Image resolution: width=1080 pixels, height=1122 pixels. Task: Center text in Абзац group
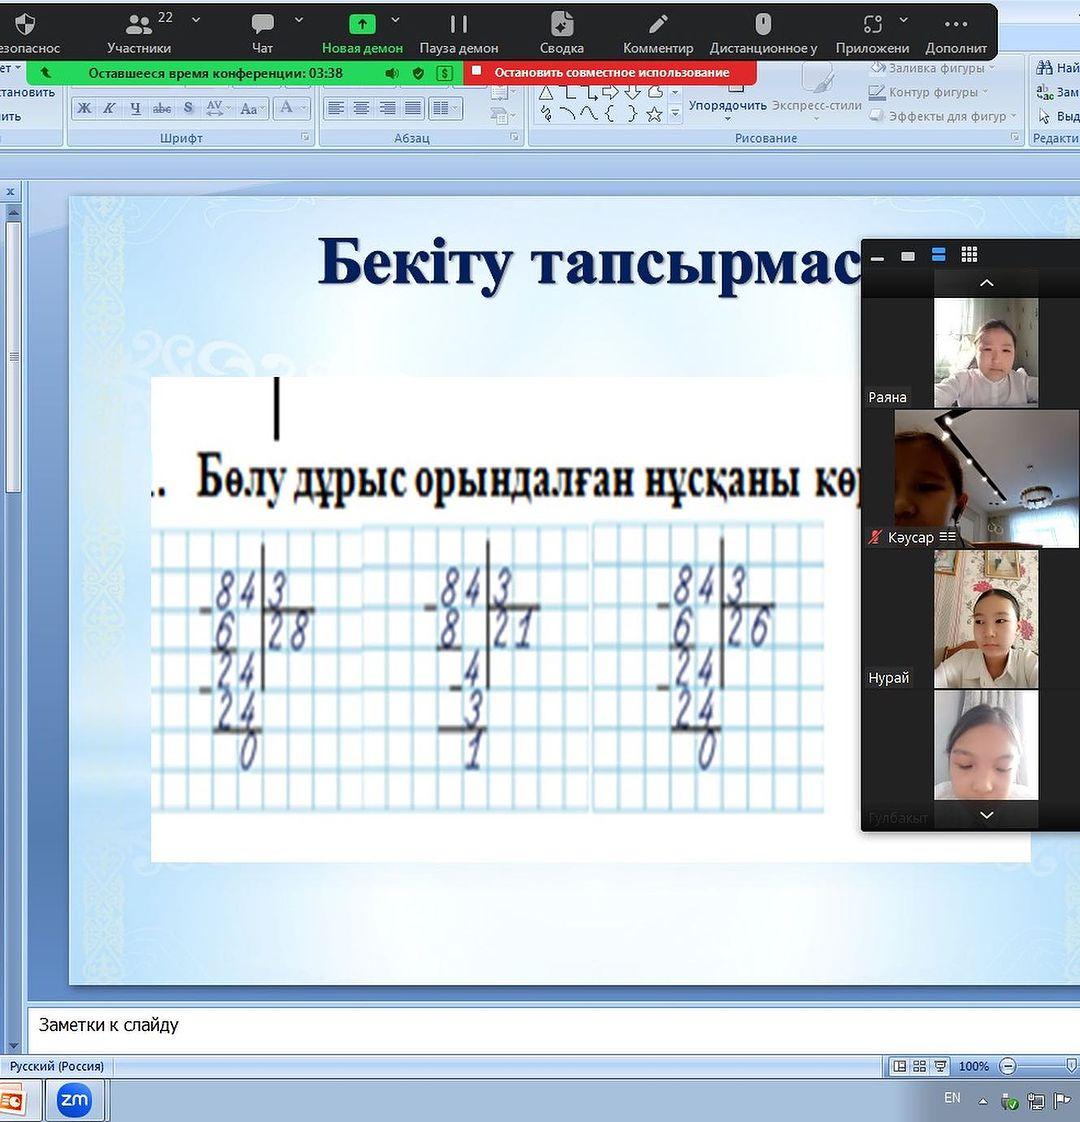point(361,108)
